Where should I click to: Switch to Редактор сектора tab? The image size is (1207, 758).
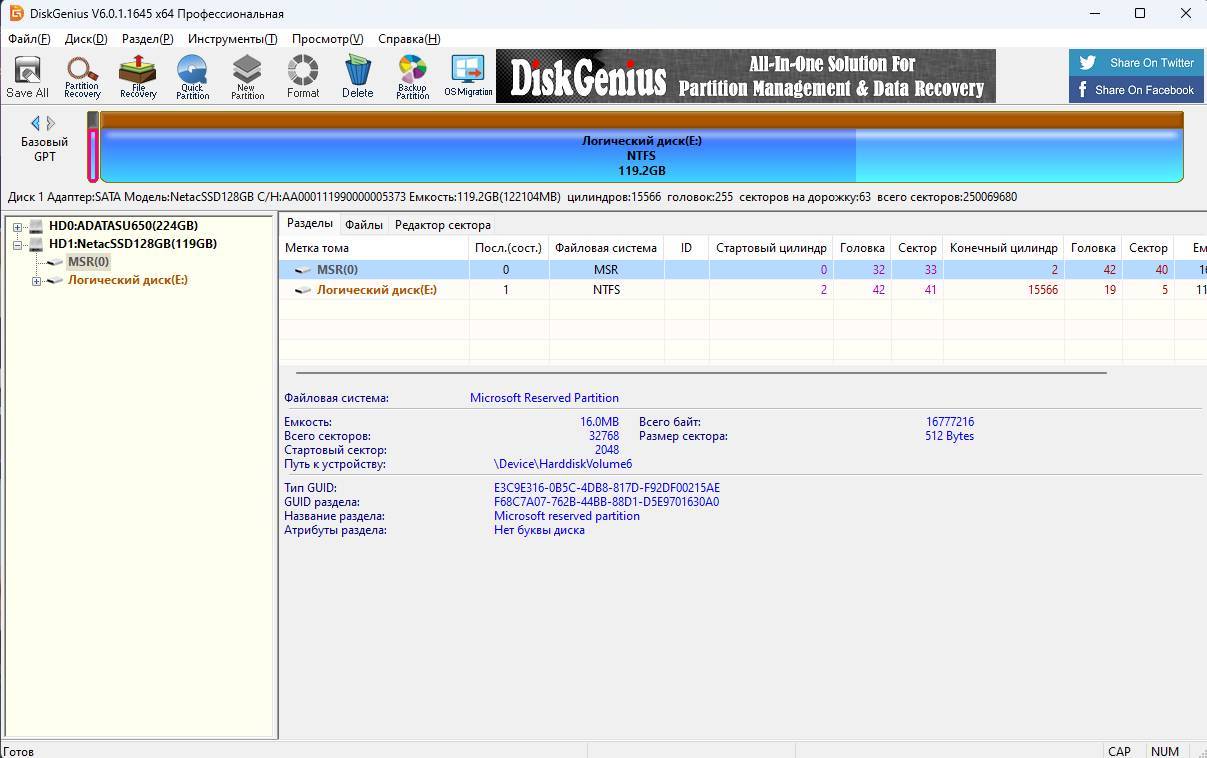(x=442, y=225)
